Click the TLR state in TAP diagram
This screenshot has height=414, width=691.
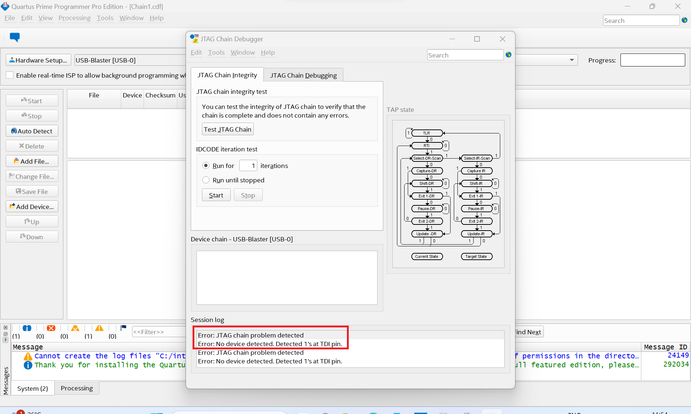[x=427, y=133]
